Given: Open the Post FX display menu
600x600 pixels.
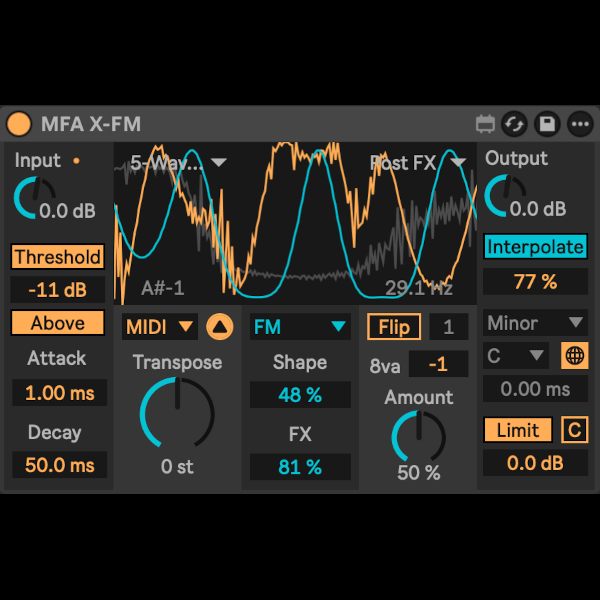Looking at the screenshot, I should click(418, 162).
